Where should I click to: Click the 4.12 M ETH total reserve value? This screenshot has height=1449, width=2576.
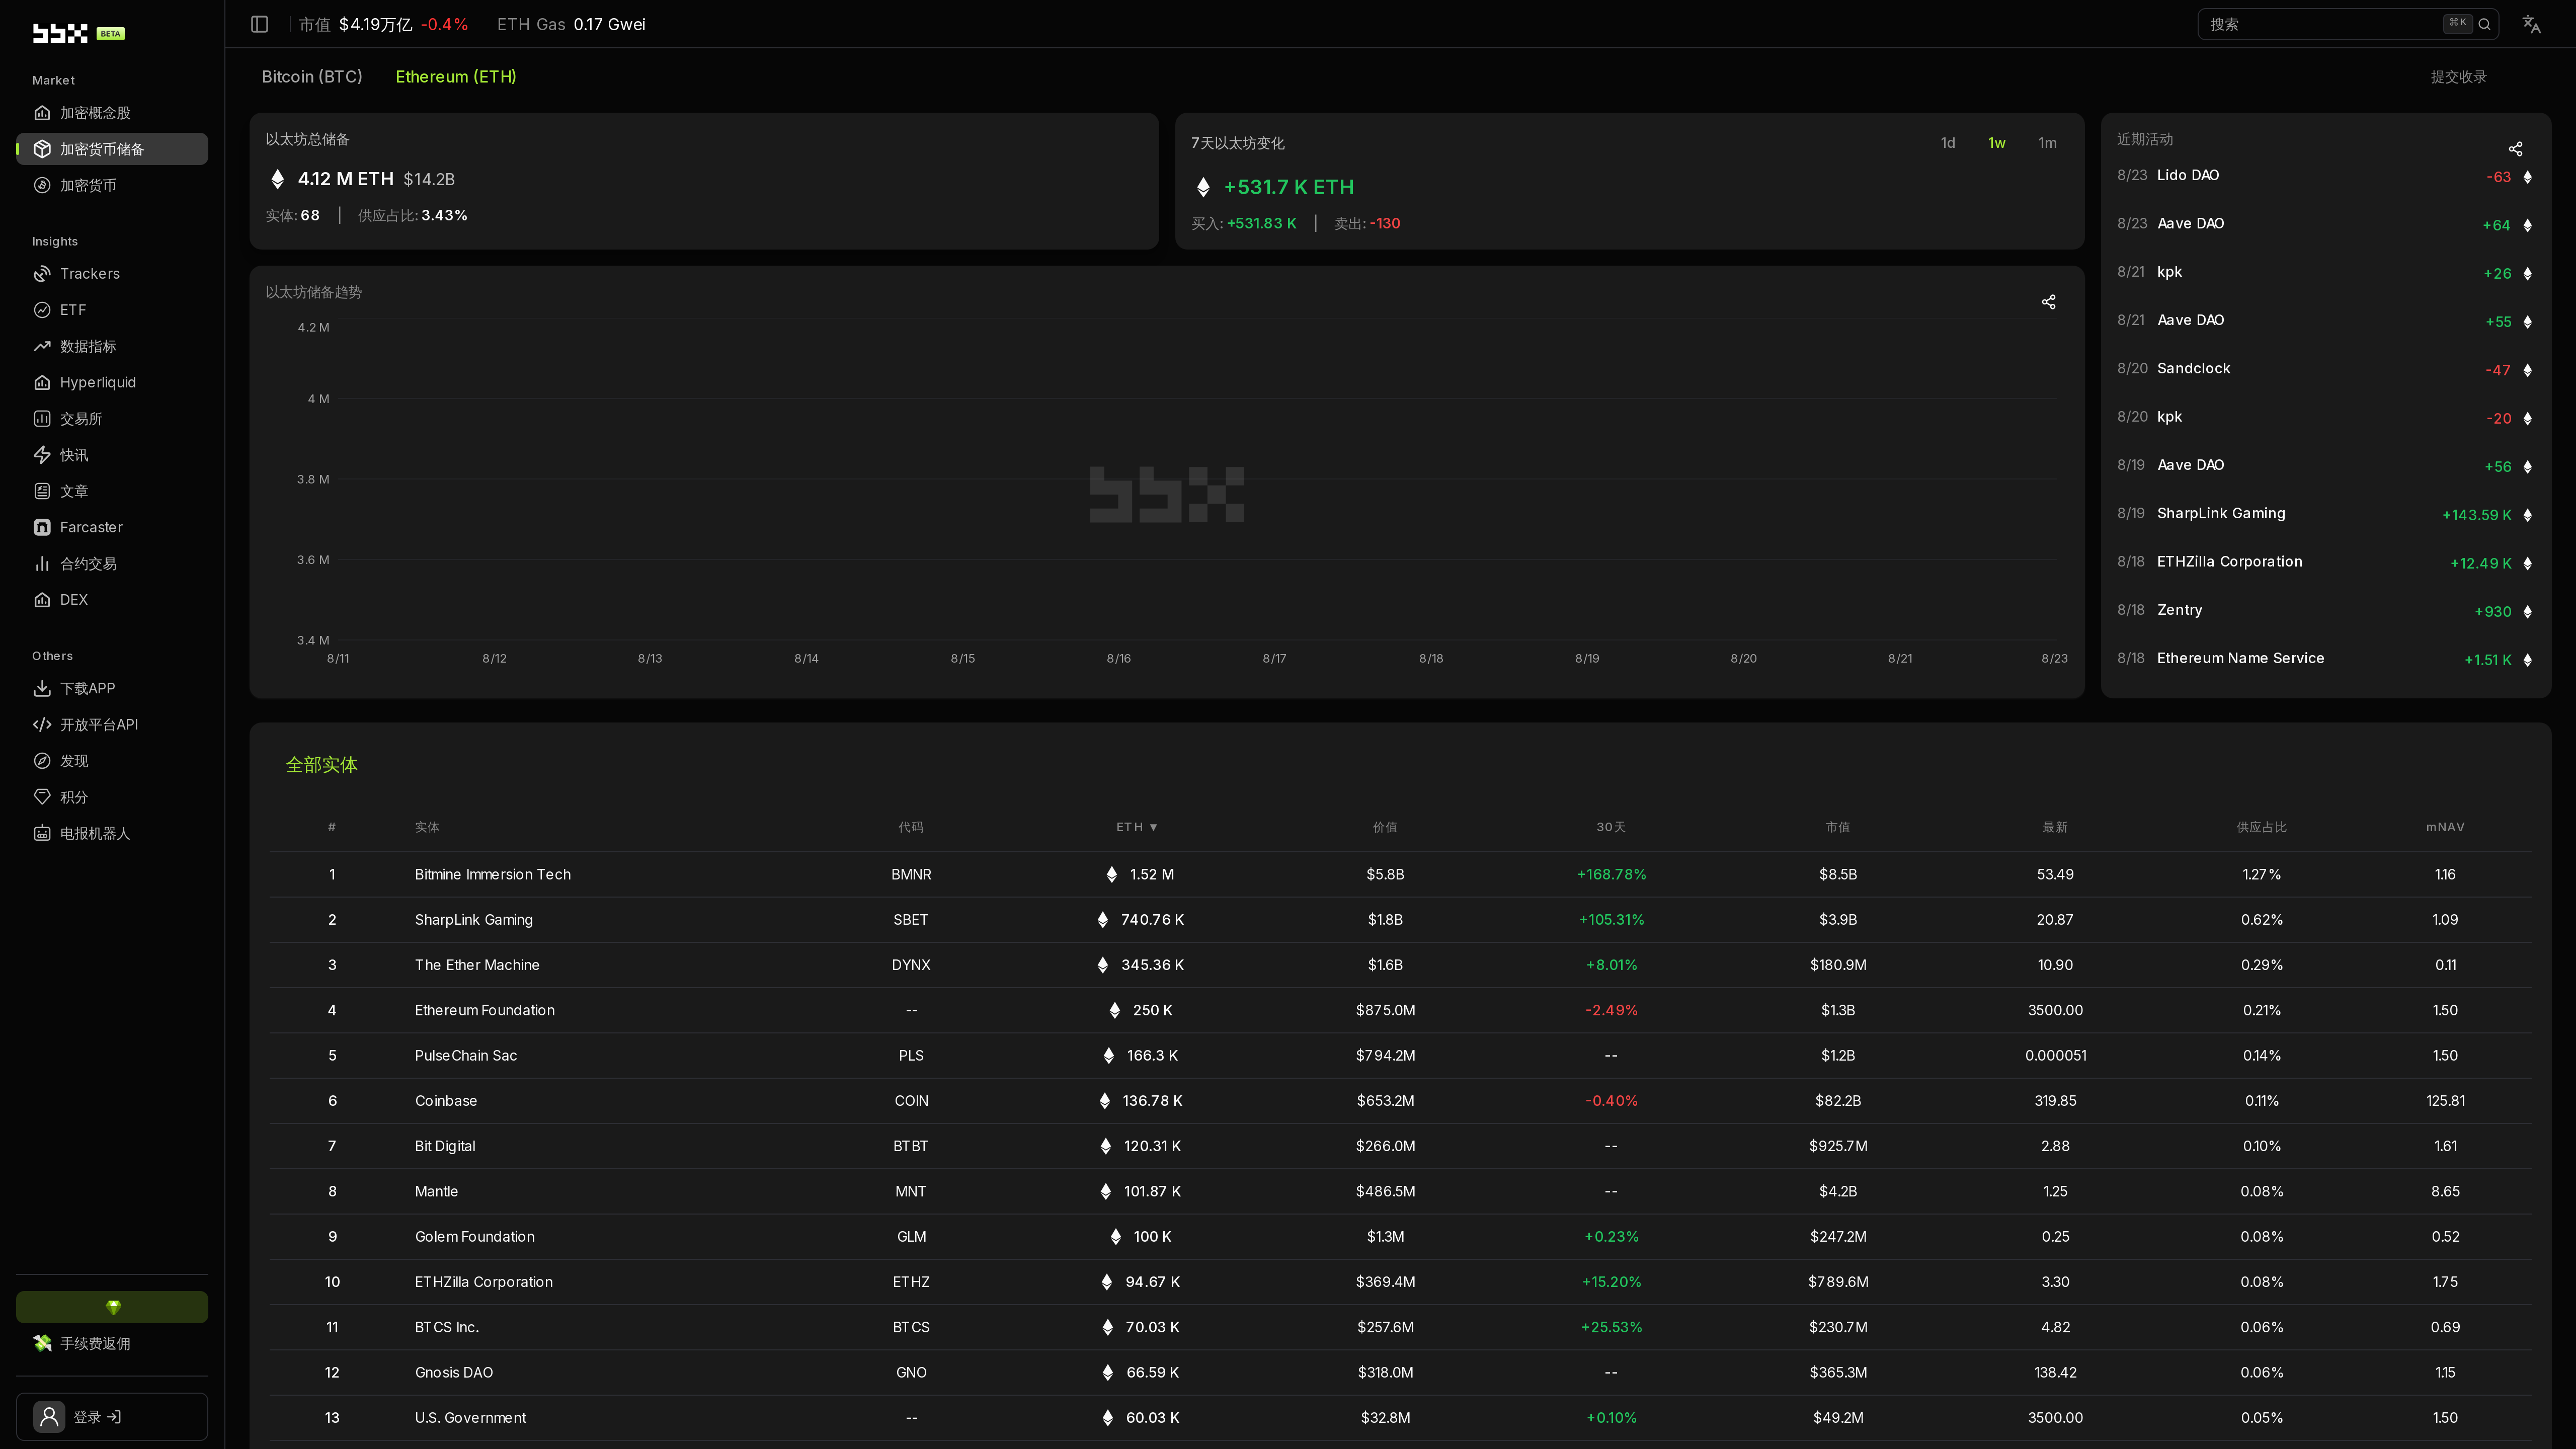coord(346,179)
